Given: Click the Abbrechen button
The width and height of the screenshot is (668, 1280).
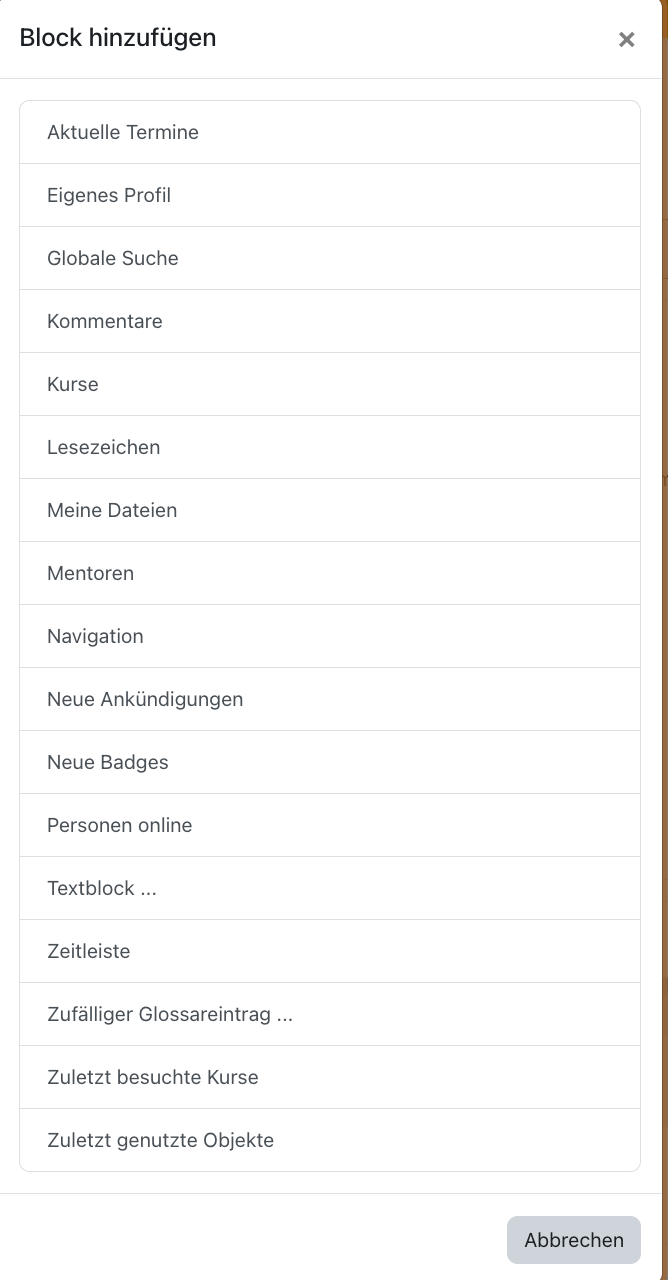Looking at the screenshot, I should click(574, 1240).
